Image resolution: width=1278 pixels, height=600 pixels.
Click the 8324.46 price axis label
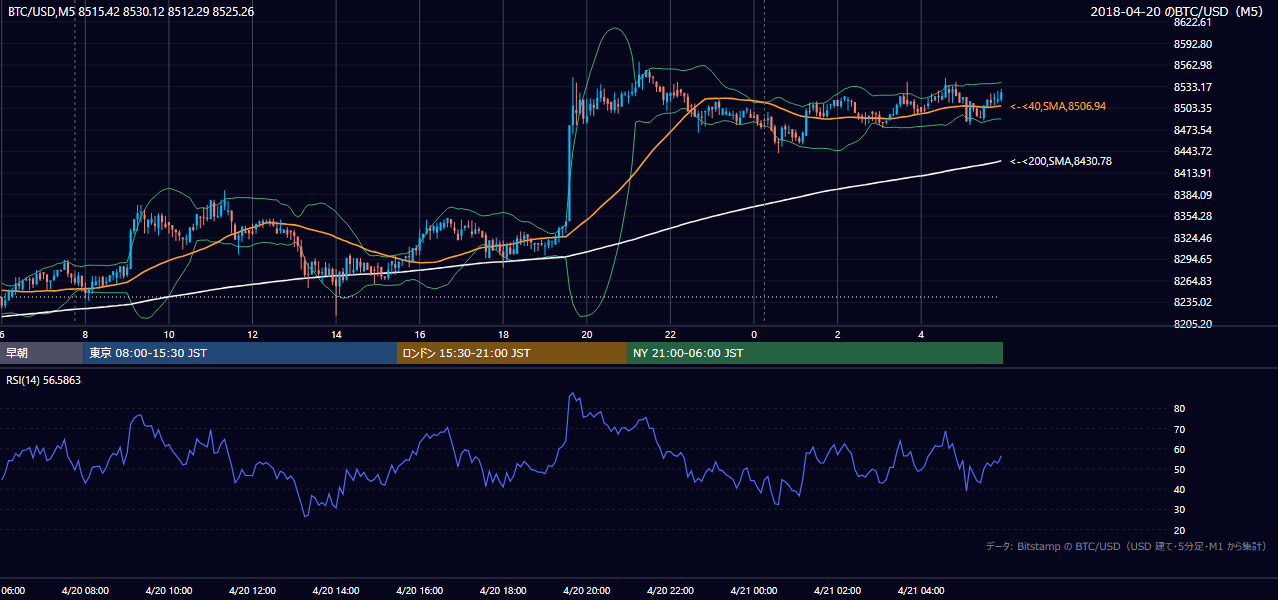1193,238
